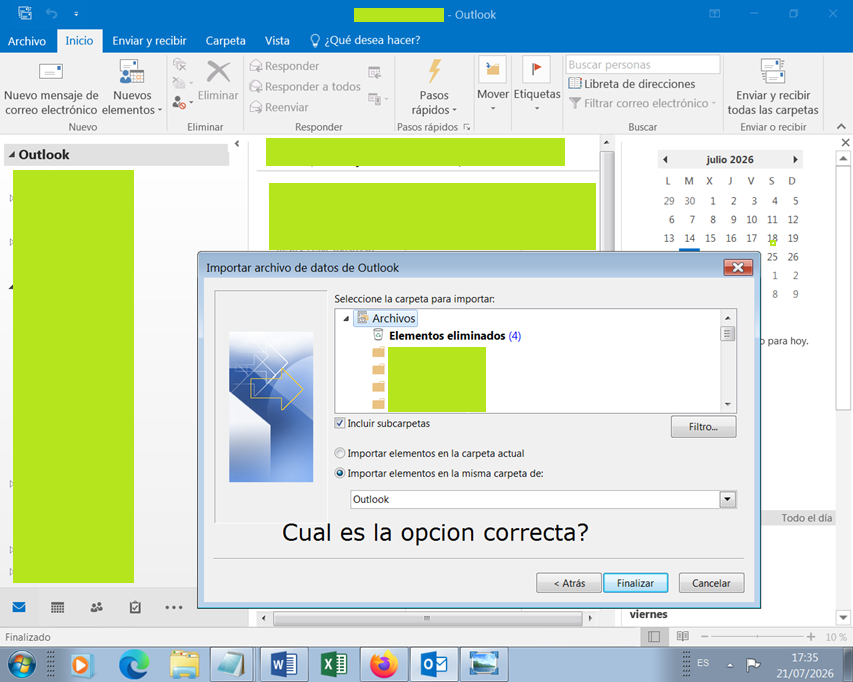Switch to Enviar y recibir tab
The image size is (853, 682).
[x=149, y=41]
